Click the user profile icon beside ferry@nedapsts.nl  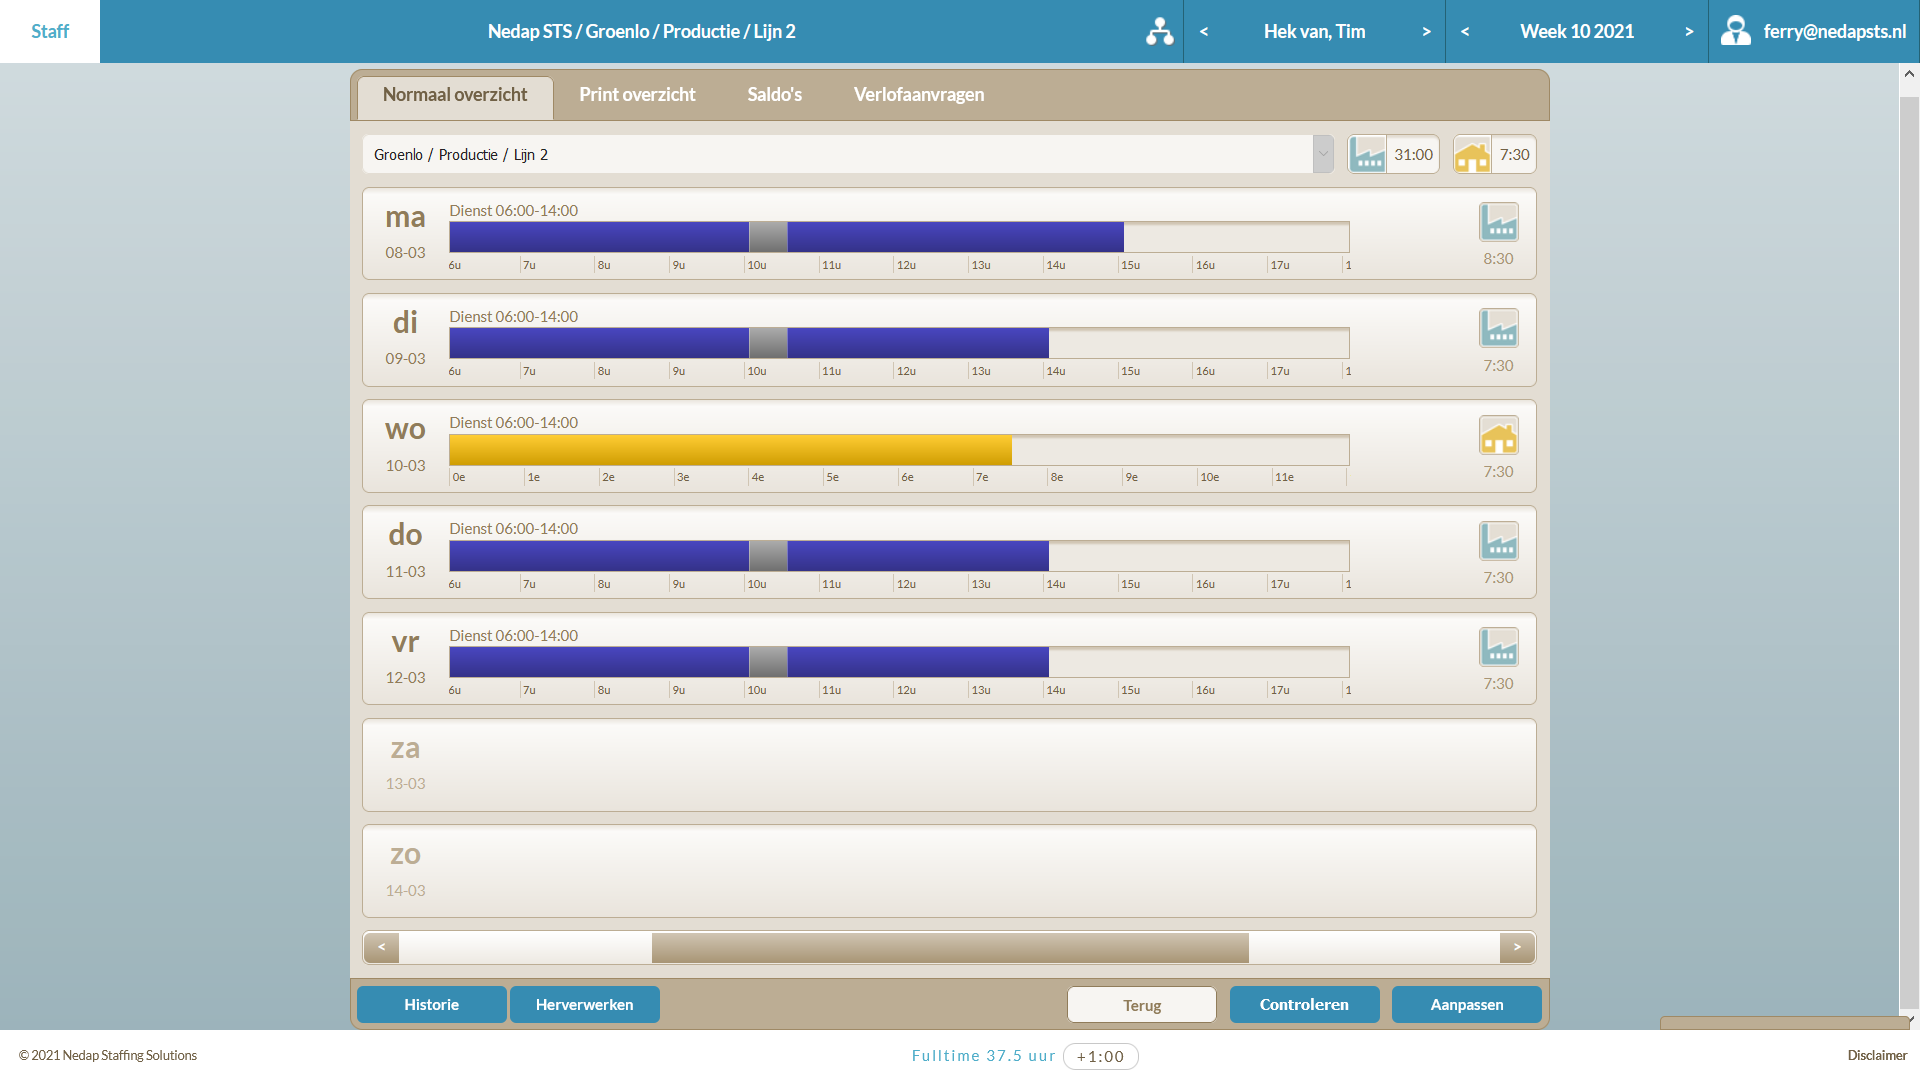point(1735,32)
